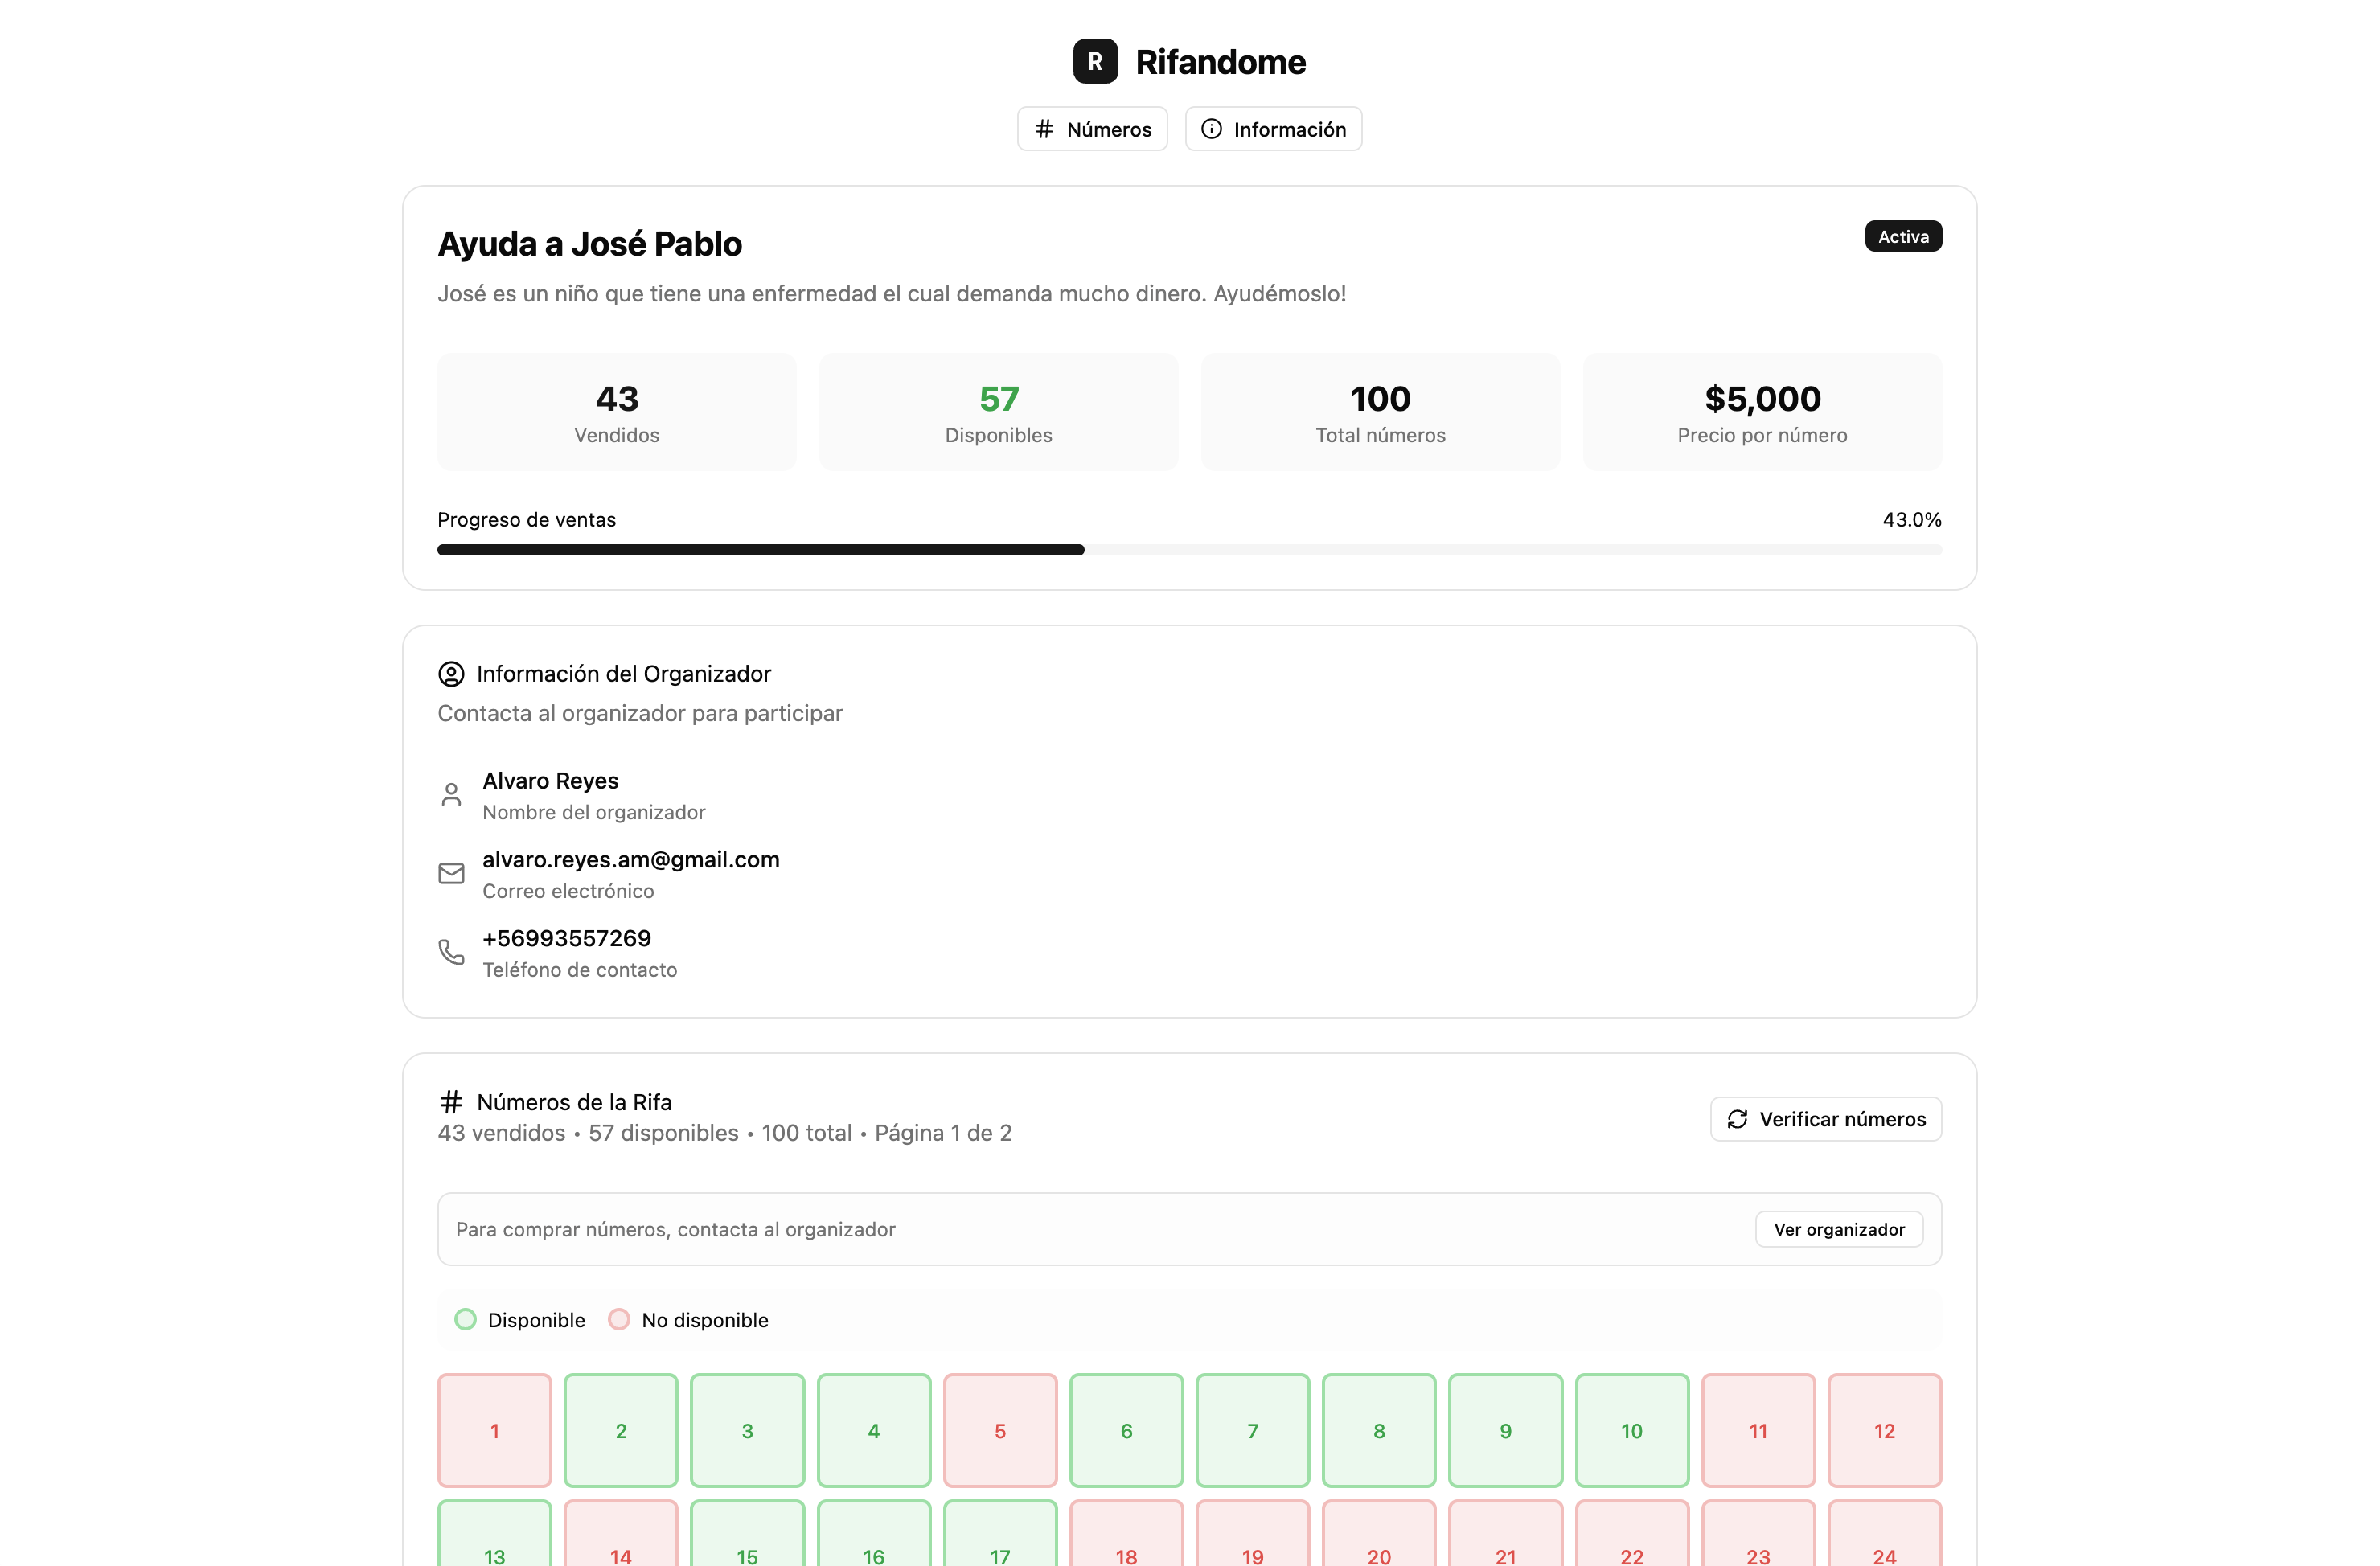The height and width of the screenshot is (1566, 2380).
Task: Click the hash icon beside Números de la Rifa
Action: (451, 1102)
